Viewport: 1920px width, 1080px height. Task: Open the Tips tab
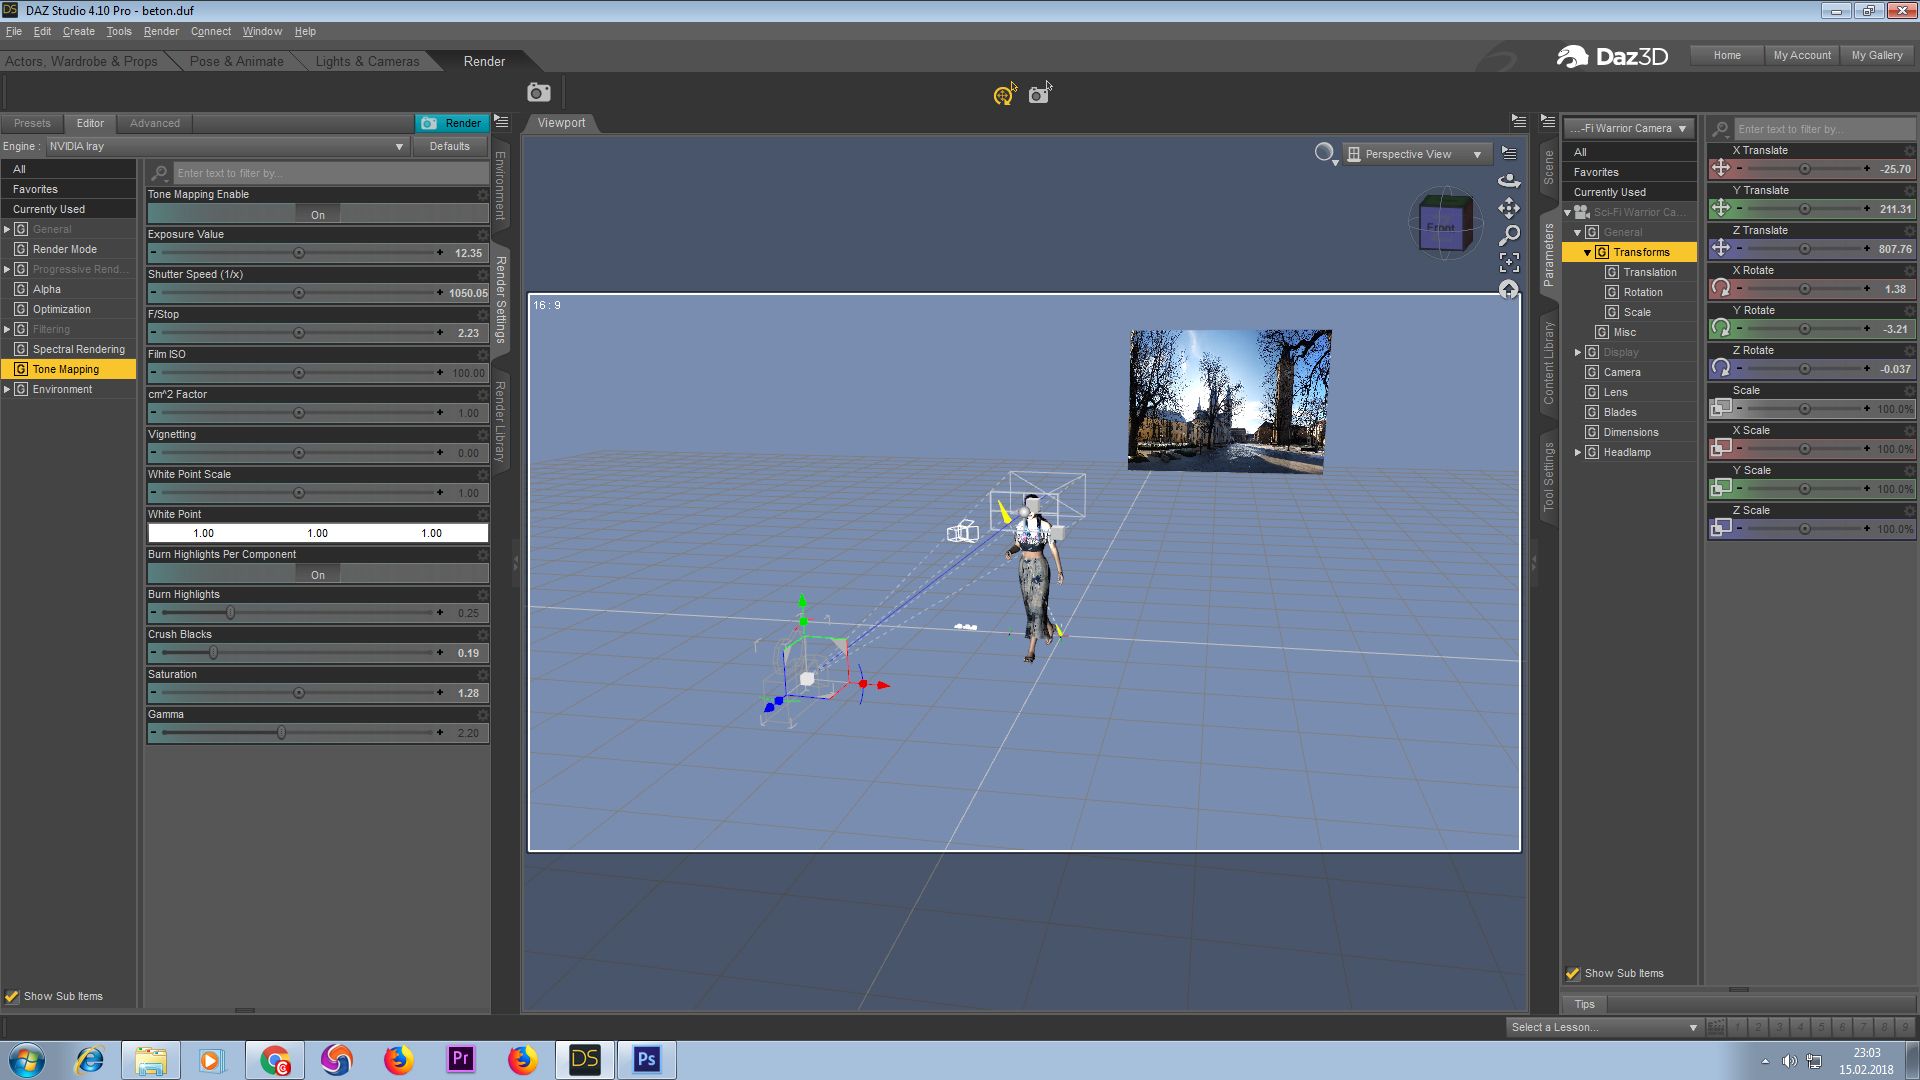tap(1585, 1004)
